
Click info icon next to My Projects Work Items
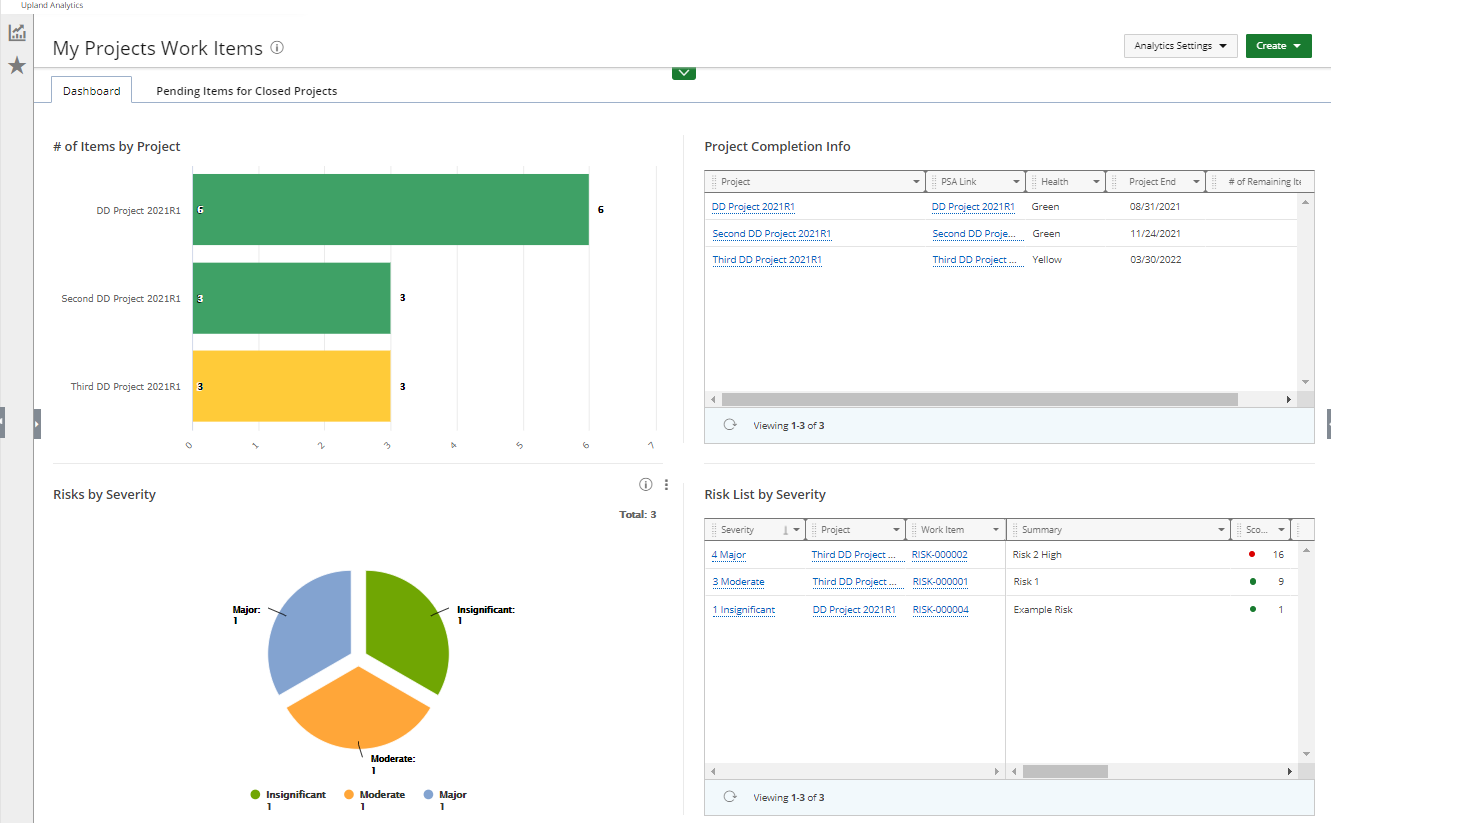(x=277, y=48)
